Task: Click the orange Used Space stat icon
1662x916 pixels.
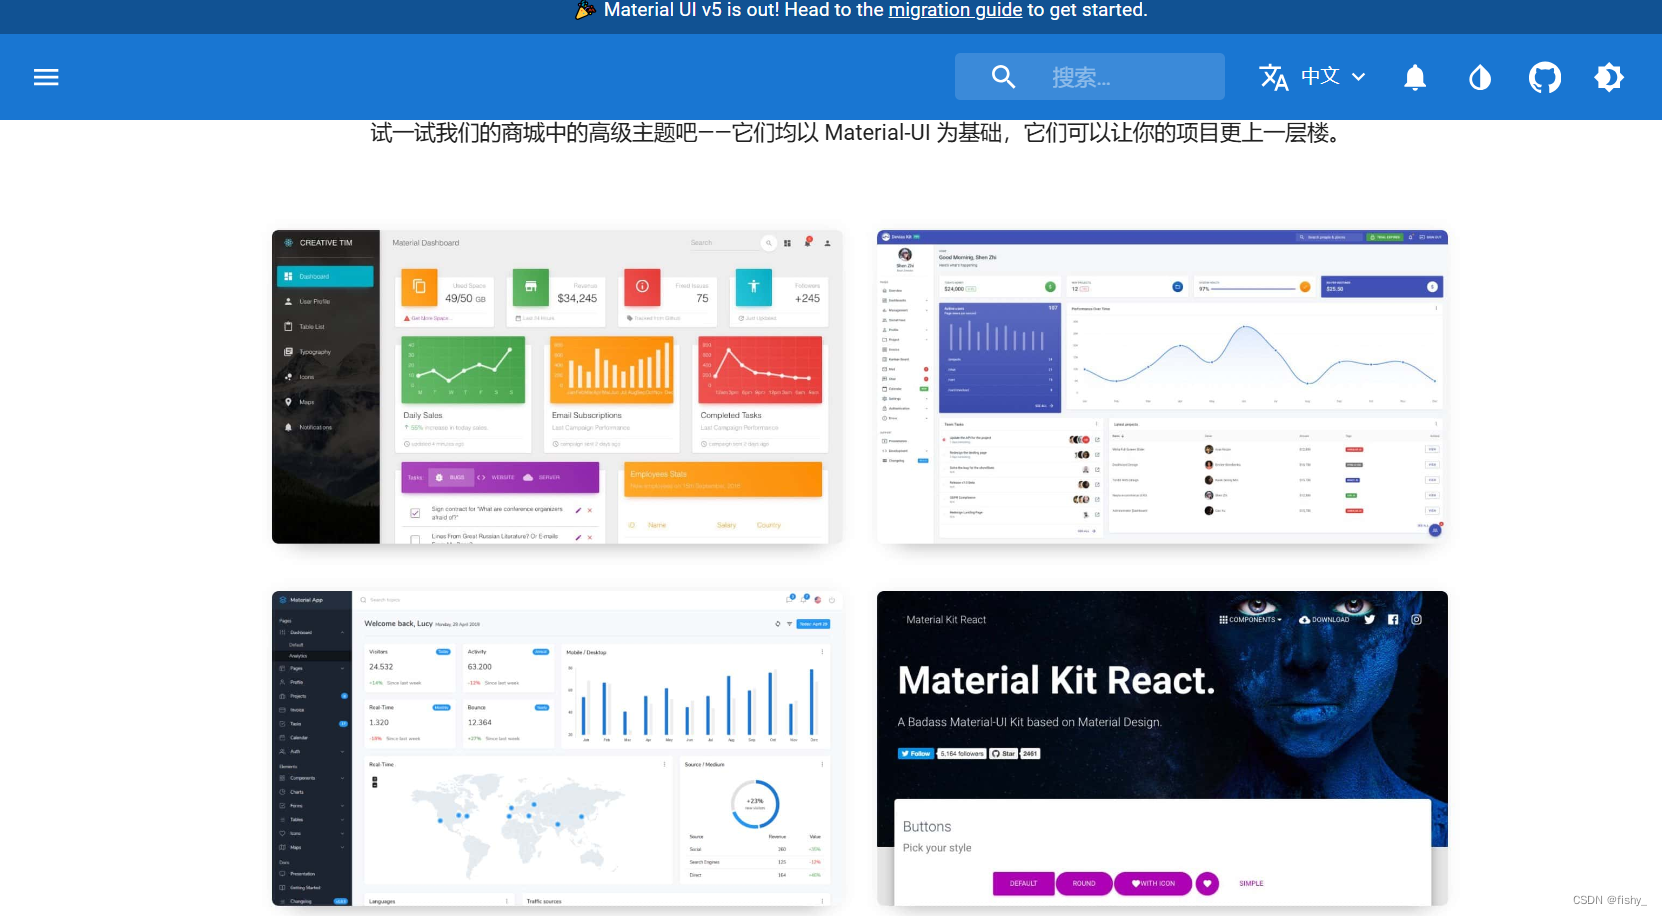Action: pyautogui.click(x=419, y=287)
